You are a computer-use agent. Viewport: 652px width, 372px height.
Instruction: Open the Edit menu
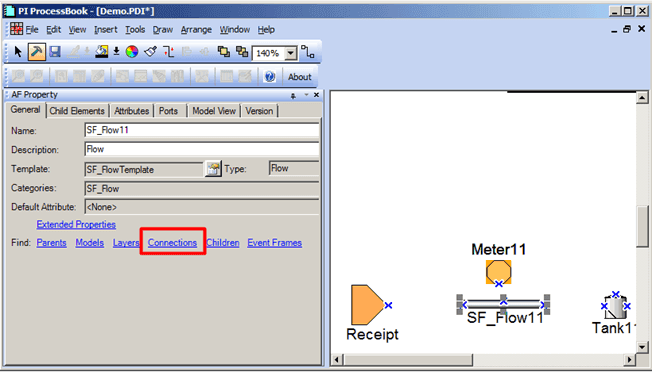click(54, 30)
